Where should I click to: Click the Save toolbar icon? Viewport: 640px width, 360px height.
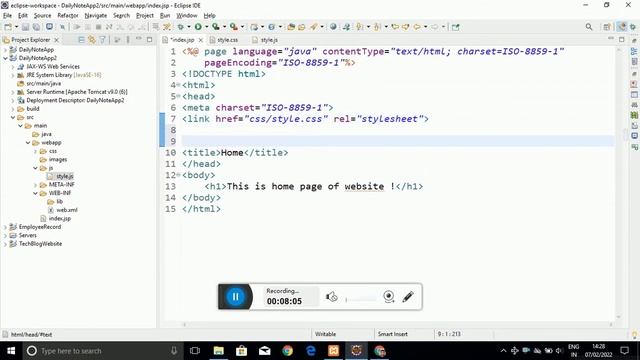coord(25,27)
